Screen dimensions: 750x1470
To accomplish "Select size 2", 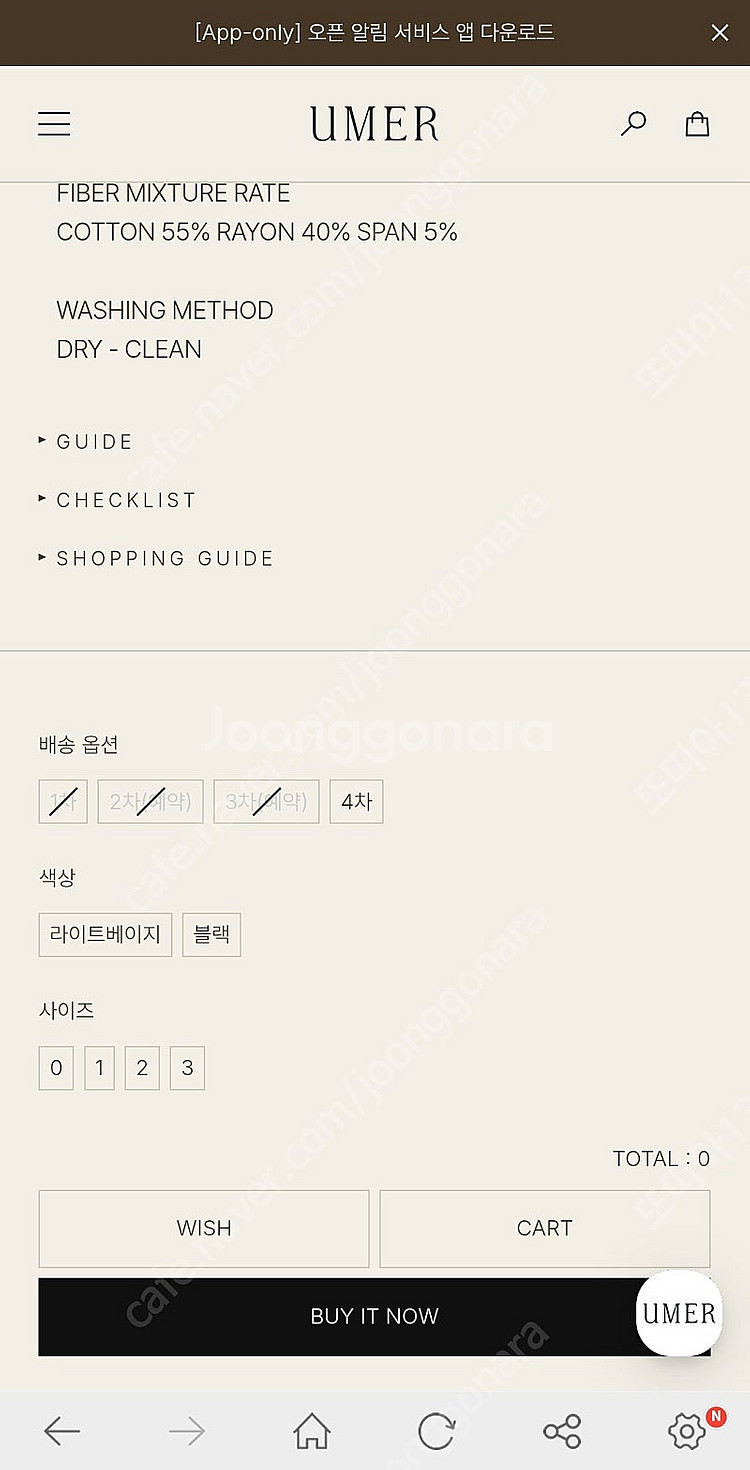I will tap(142, 1068).
